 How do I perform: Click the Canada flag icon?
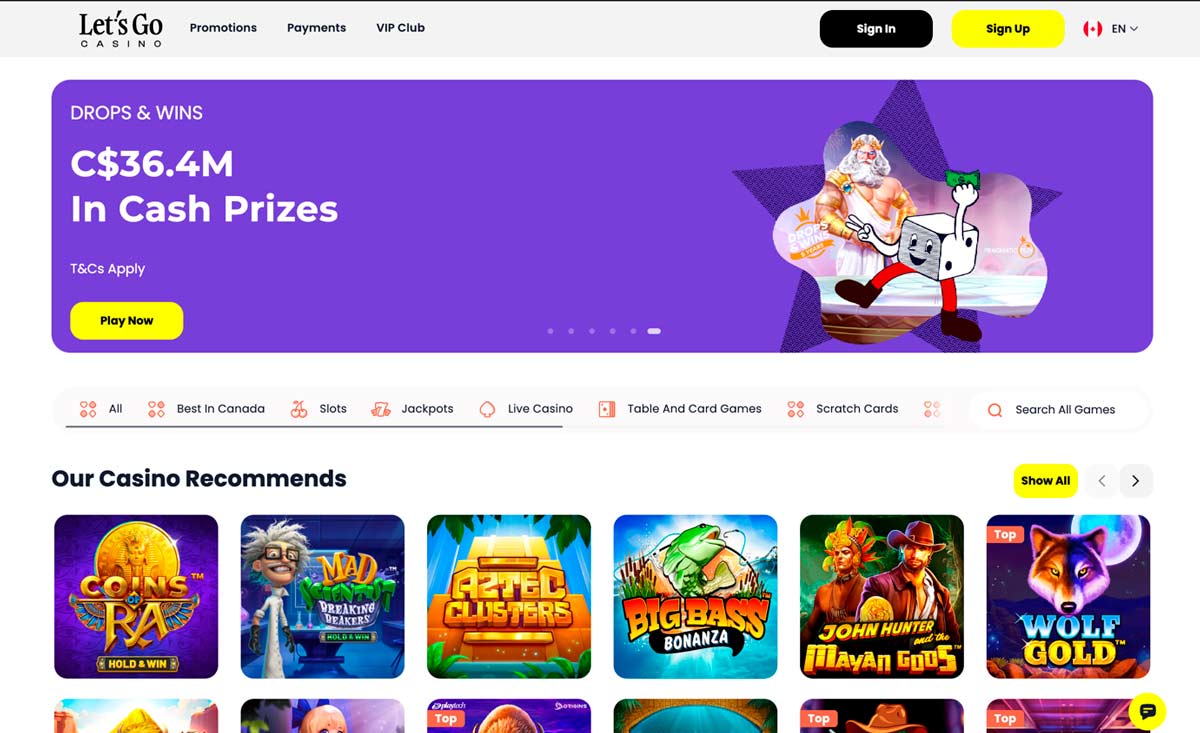(1092, 29)
